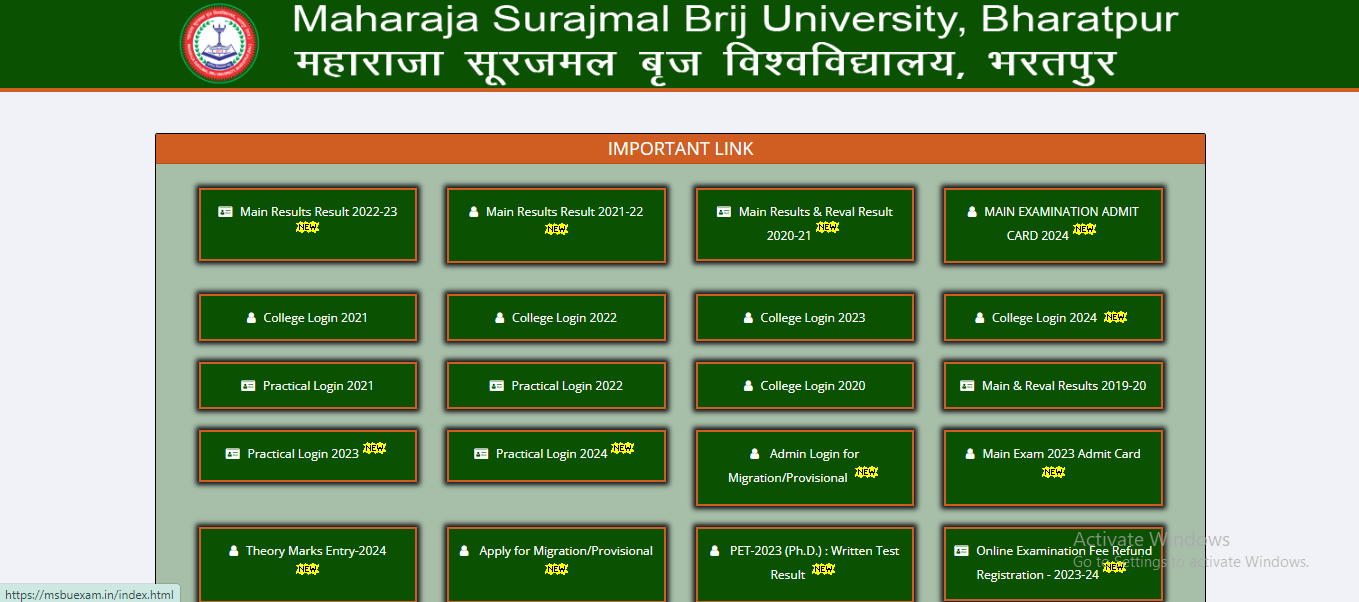The image size is (1359, 602).
Task: Click the Maharaja Surajmal Brij University logo
Action: [219, 44]
